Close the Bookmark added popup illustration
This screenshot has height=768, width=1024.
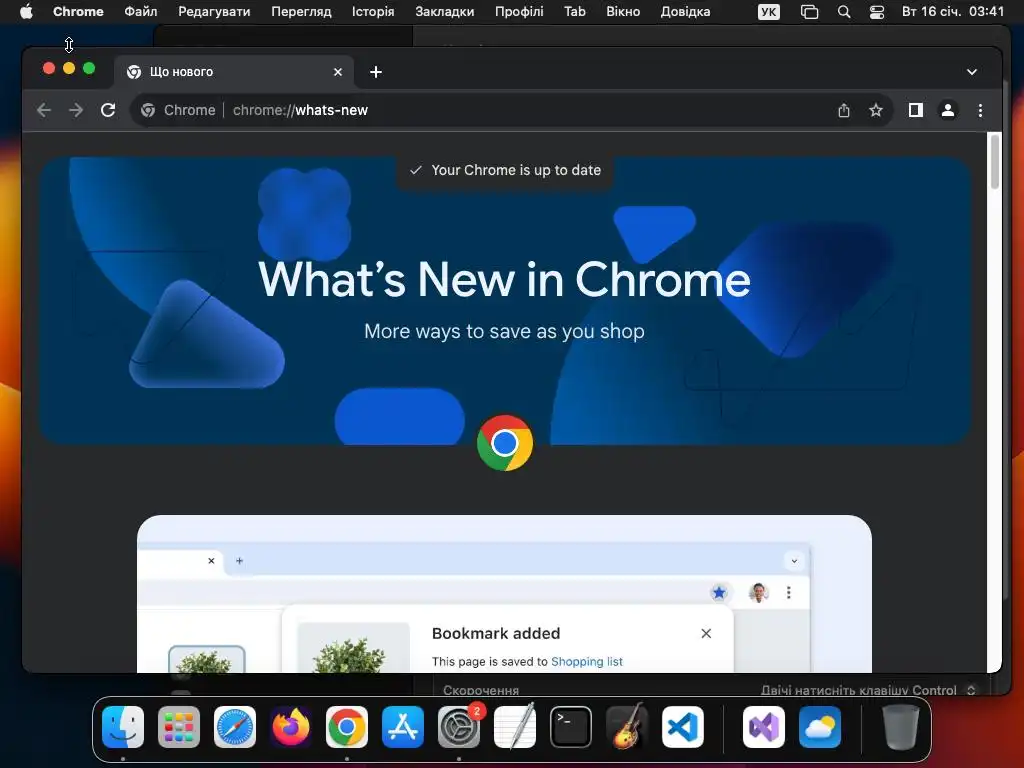706,633
